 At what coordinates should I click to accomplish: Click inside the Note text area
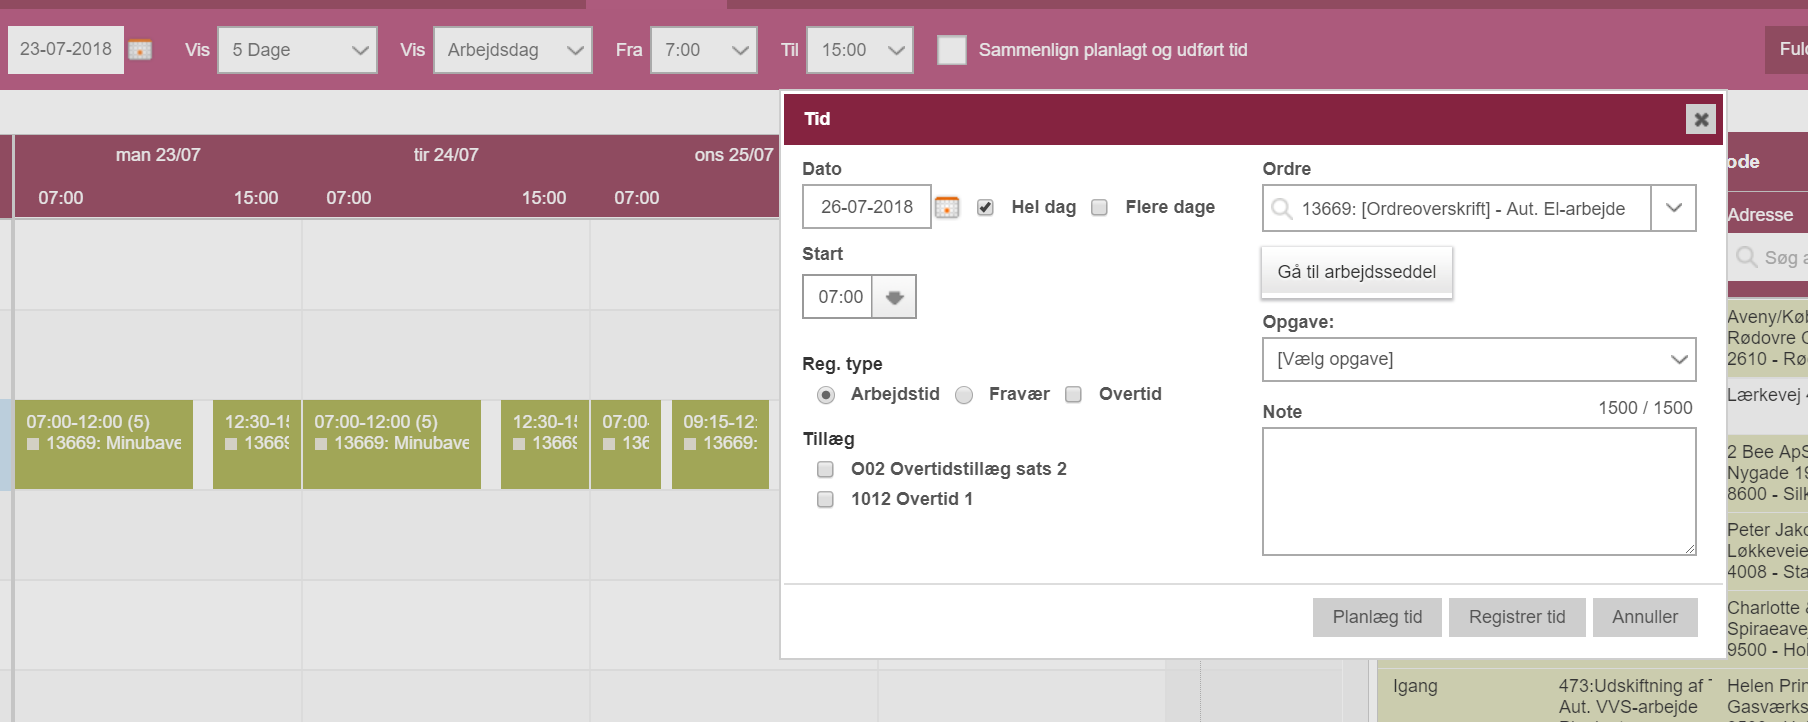(x=1479, y=491)
